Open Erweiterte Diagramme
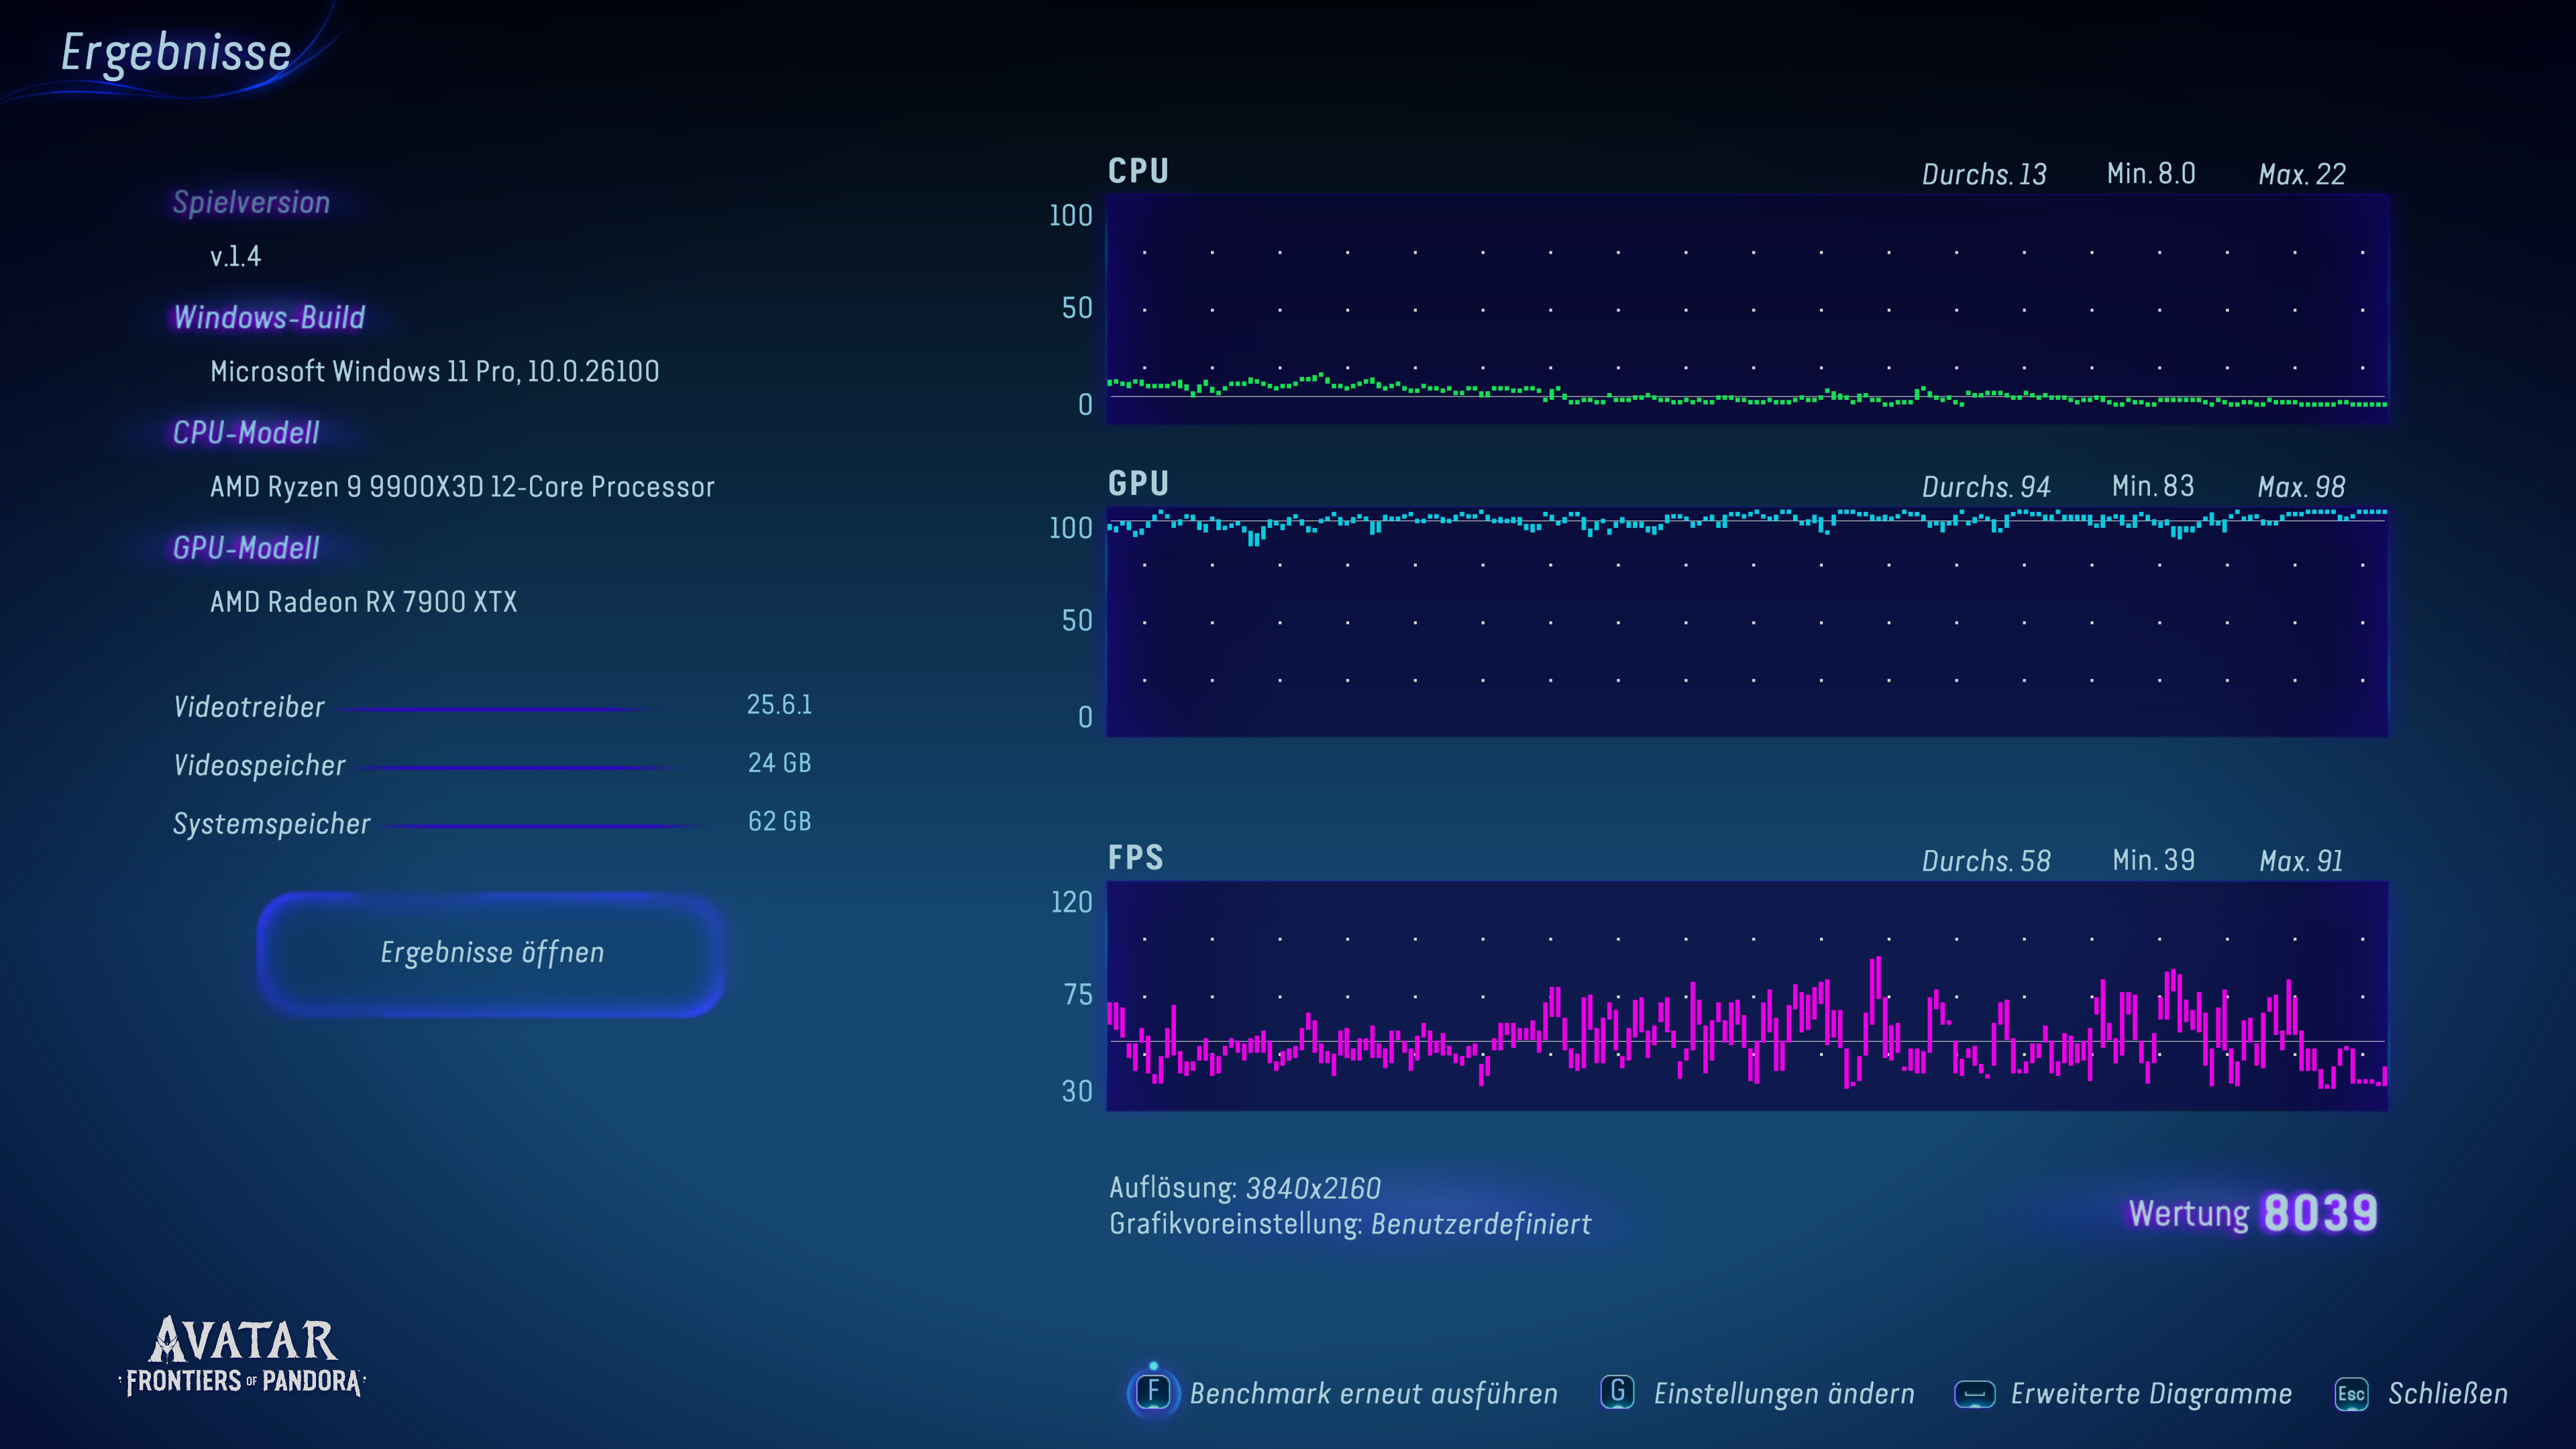Image resolution: width=2576 pixels, height=1449 pixels. click(2151, 1394)
